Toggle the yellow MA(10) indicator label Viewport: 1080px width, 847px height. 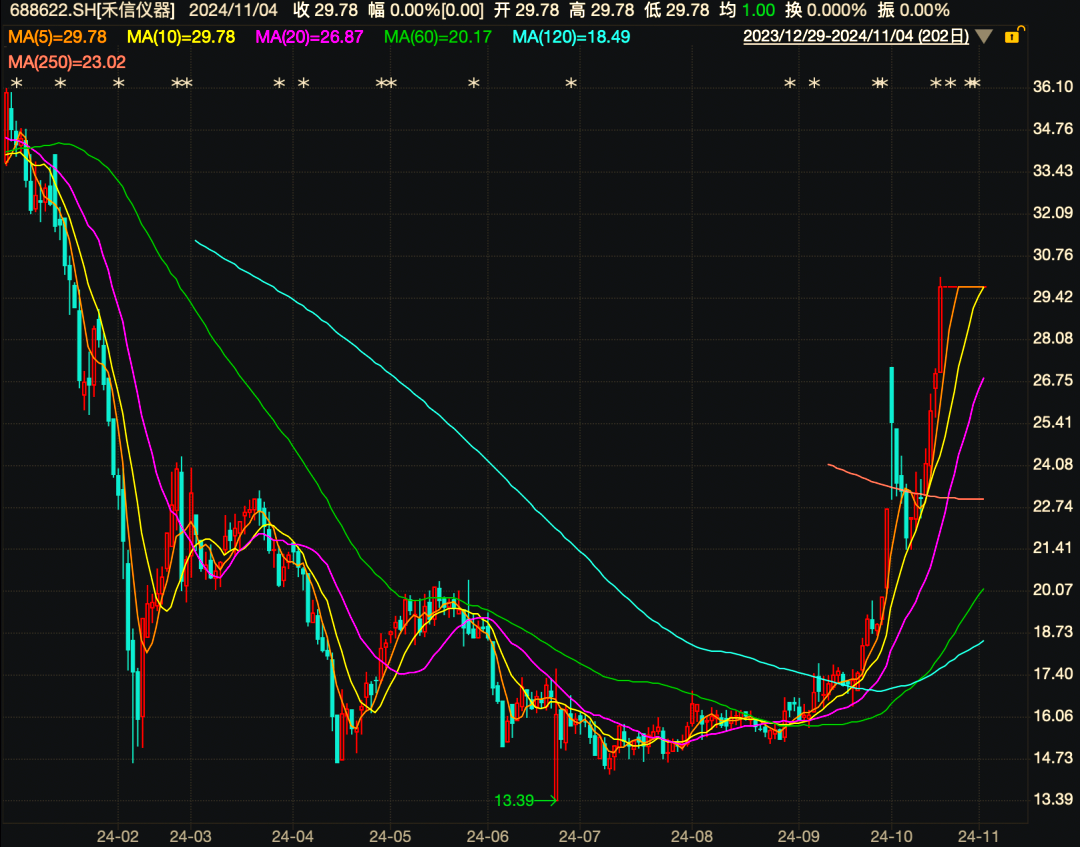click(182, 37)
